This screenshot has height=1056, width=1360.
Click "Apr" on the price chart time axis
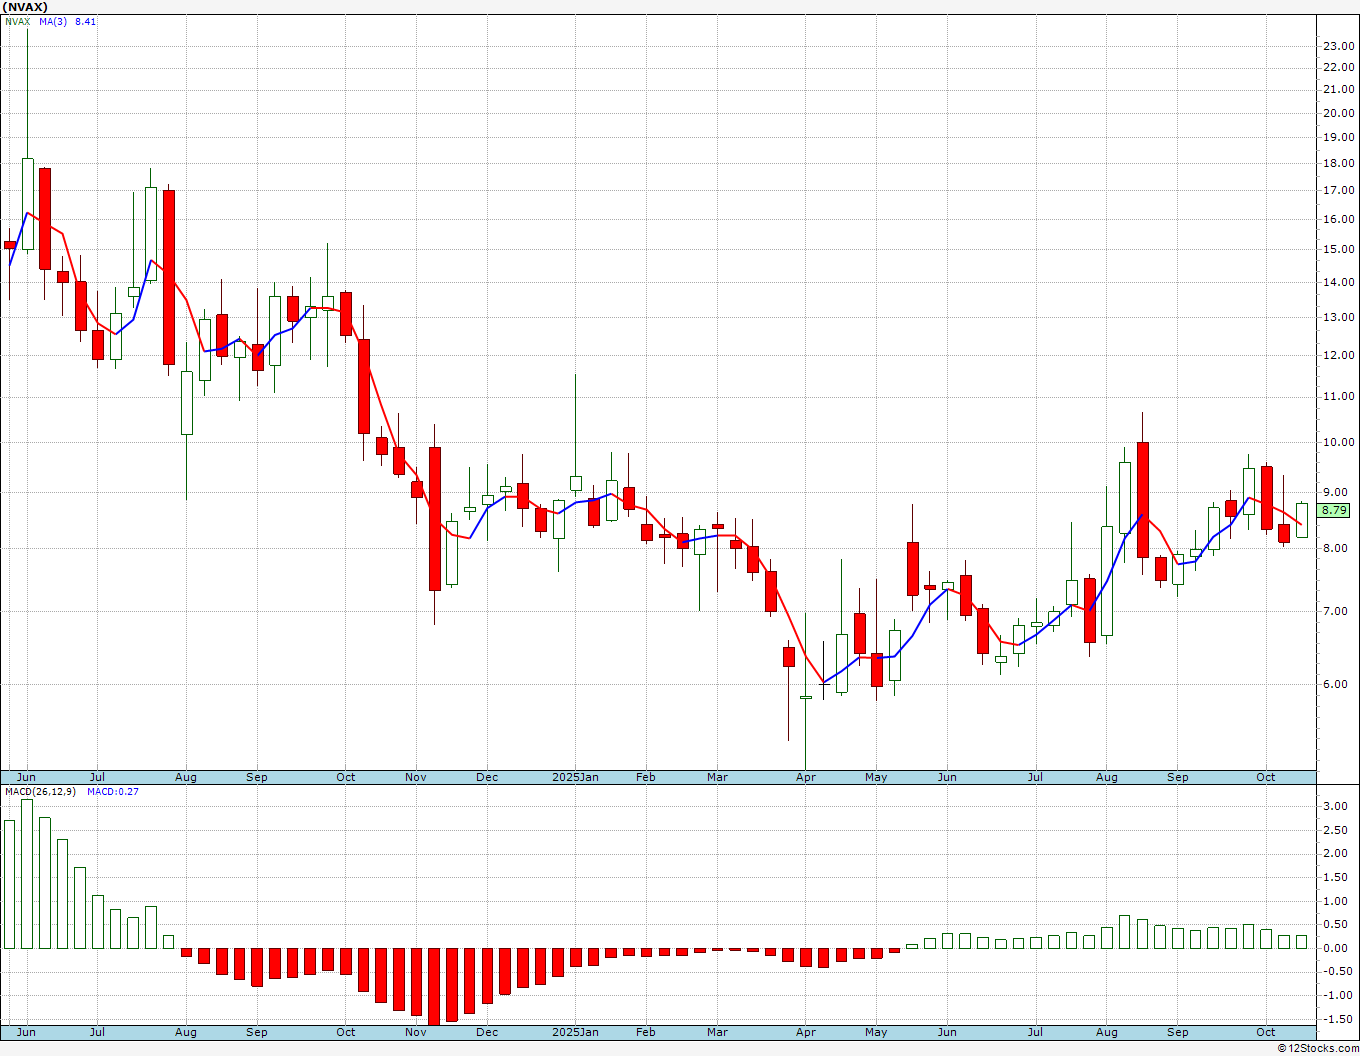tap(806, 777)
